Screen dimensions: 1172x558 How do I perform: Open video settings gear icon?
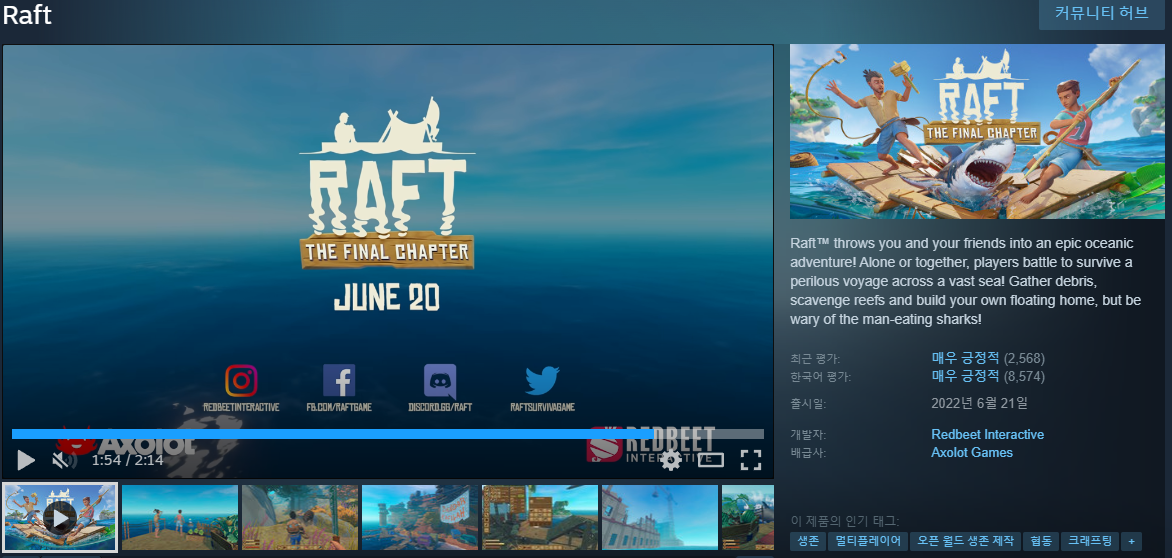tap(670, 460)
